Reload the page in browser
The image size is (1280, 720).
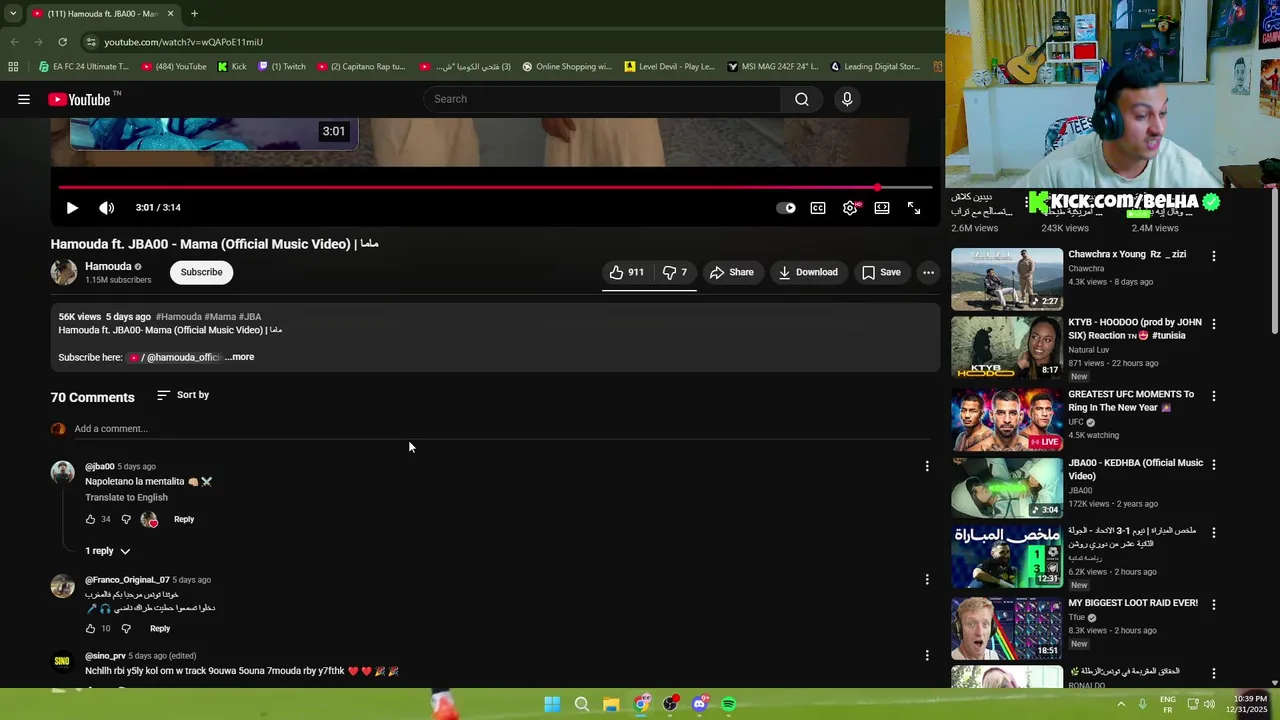click(x=62, y=42)
